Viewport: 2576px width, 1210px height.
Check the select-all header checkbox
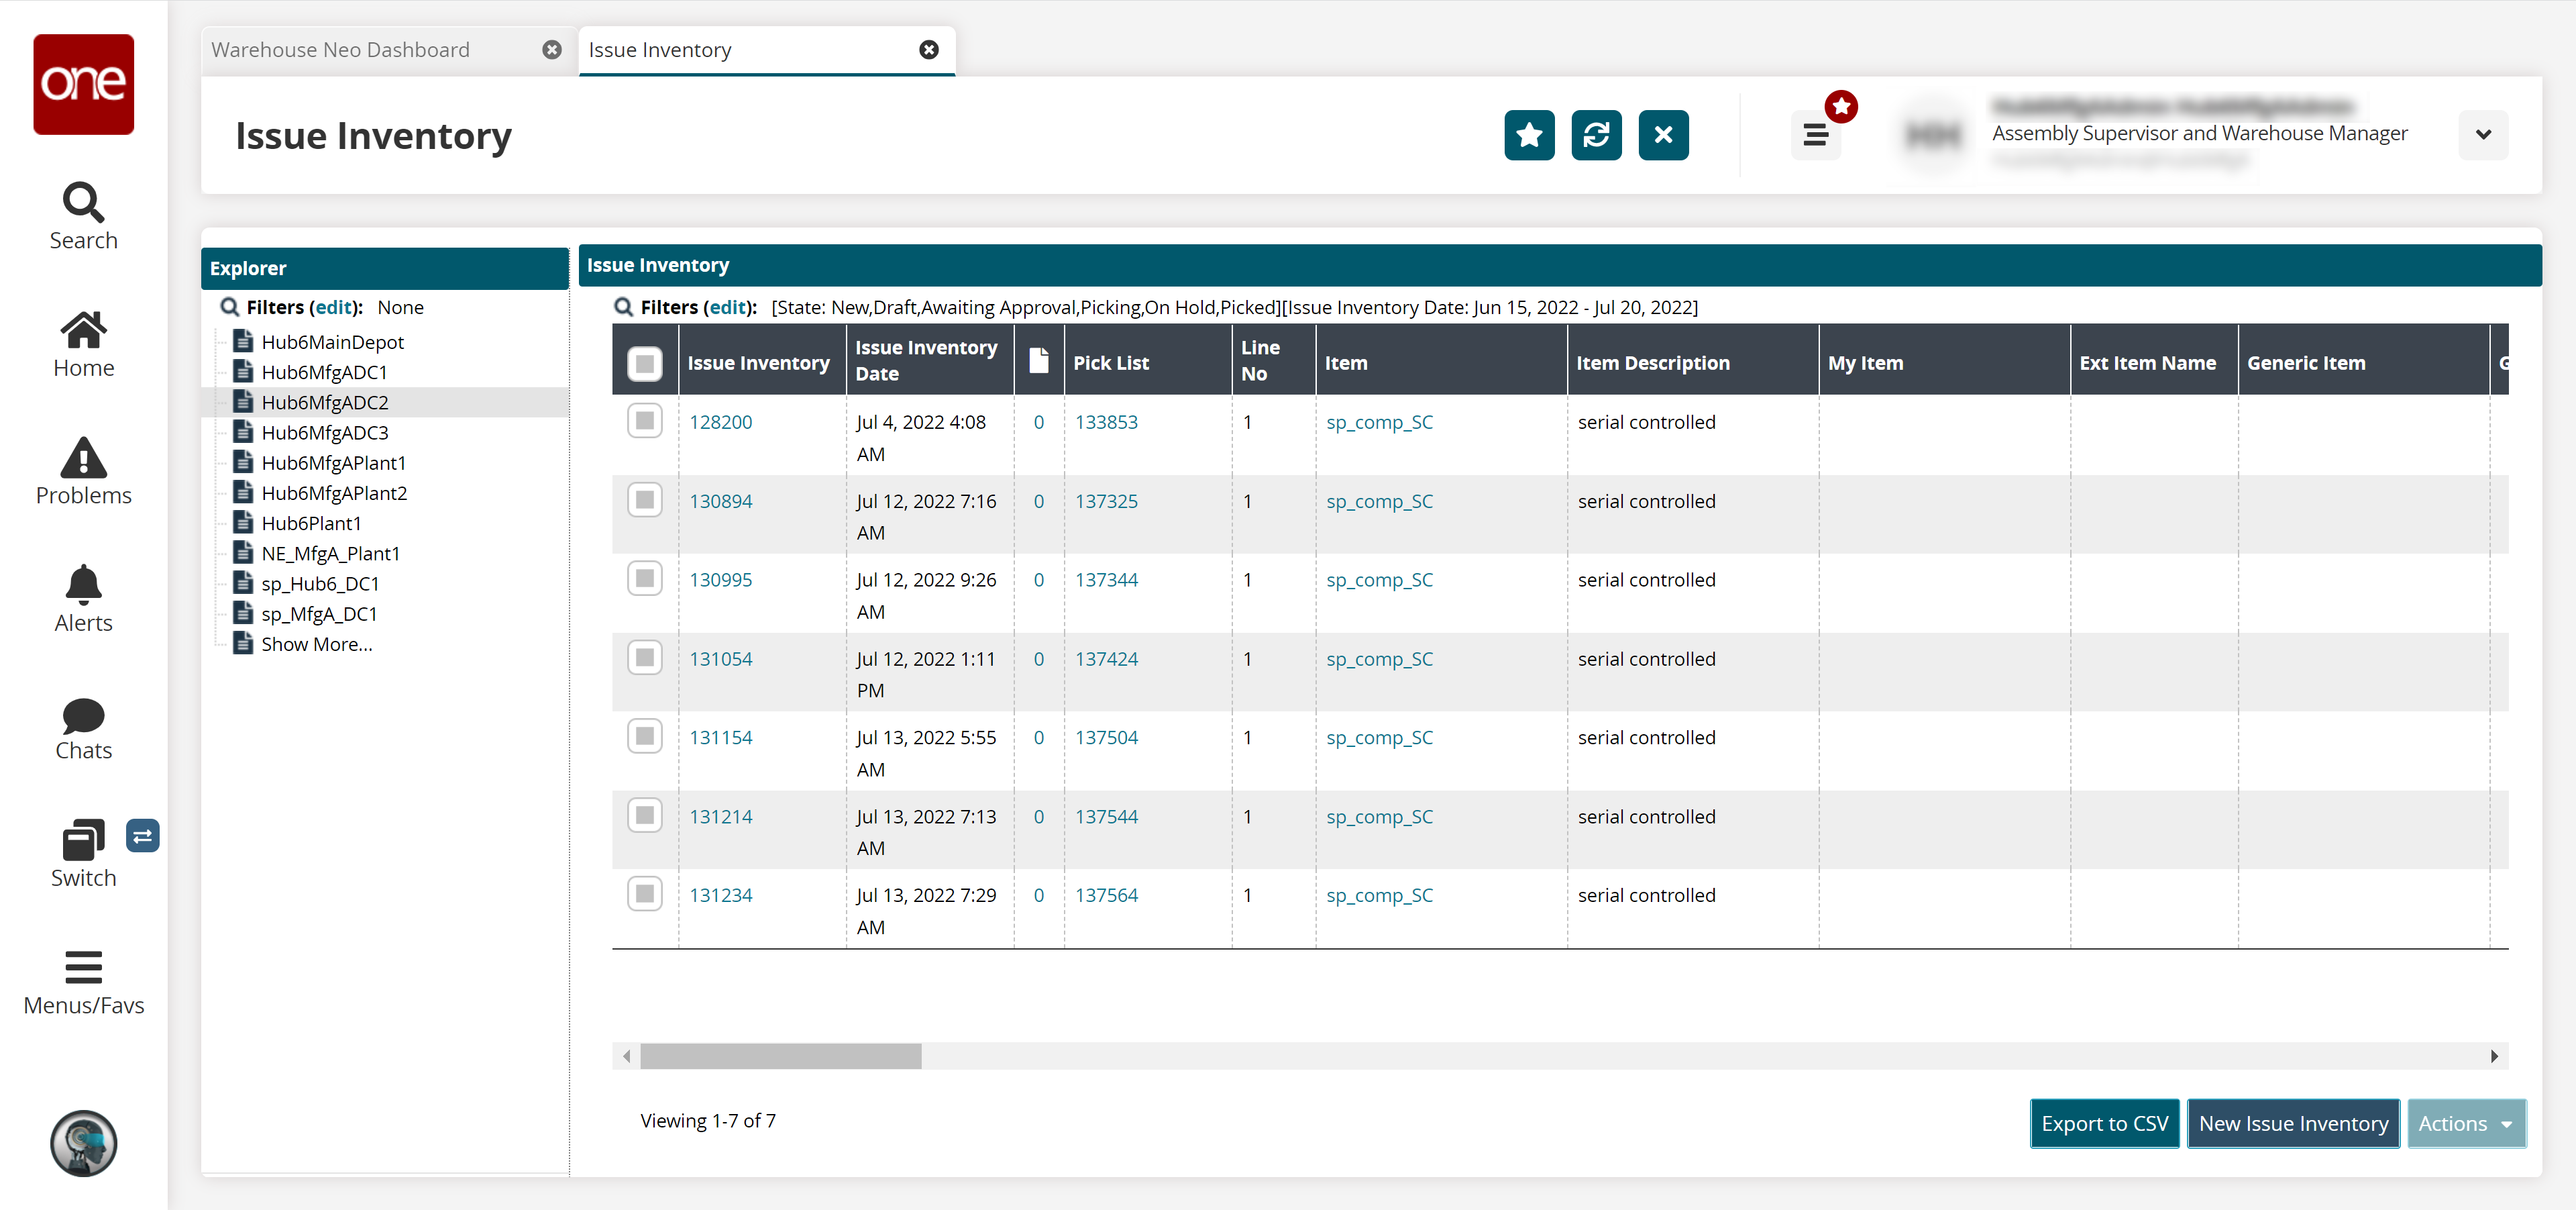[x=645, y=363]
